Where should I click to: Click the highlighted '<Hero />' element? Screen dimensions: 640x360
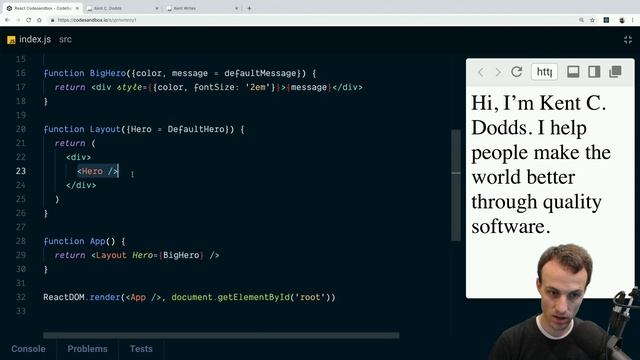pyautogui.click(x=98, y=171)
